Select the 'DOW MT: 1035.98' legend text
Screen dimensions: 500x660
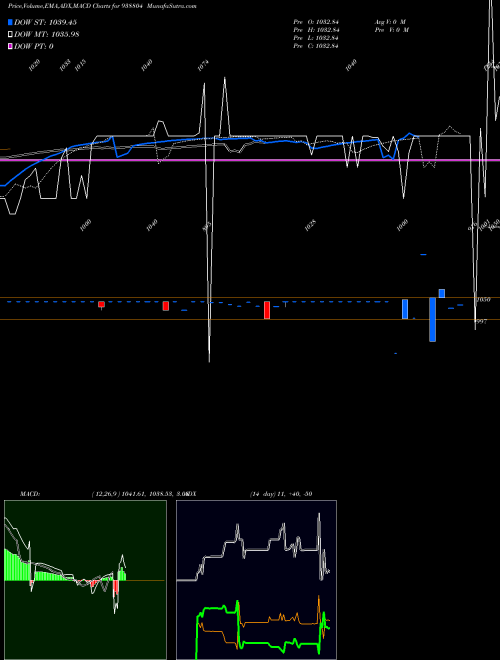47,34
